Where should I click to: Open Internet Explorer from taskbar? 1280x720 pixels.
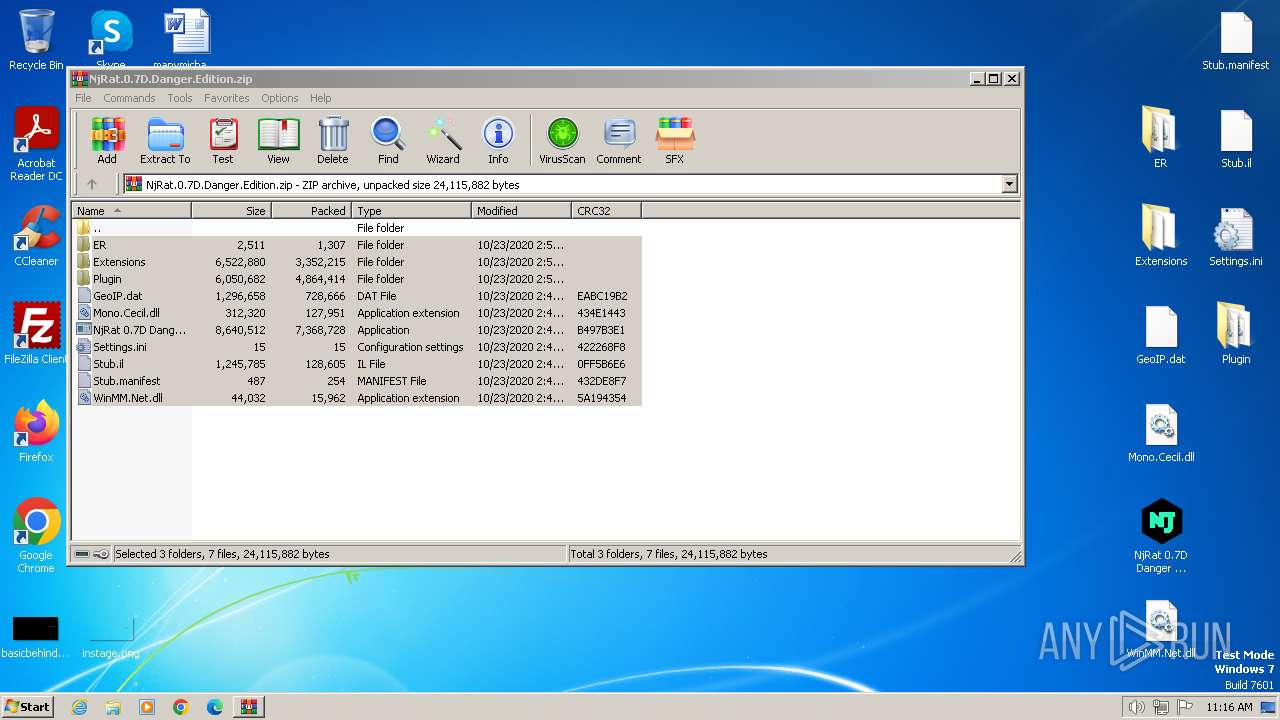79,707
